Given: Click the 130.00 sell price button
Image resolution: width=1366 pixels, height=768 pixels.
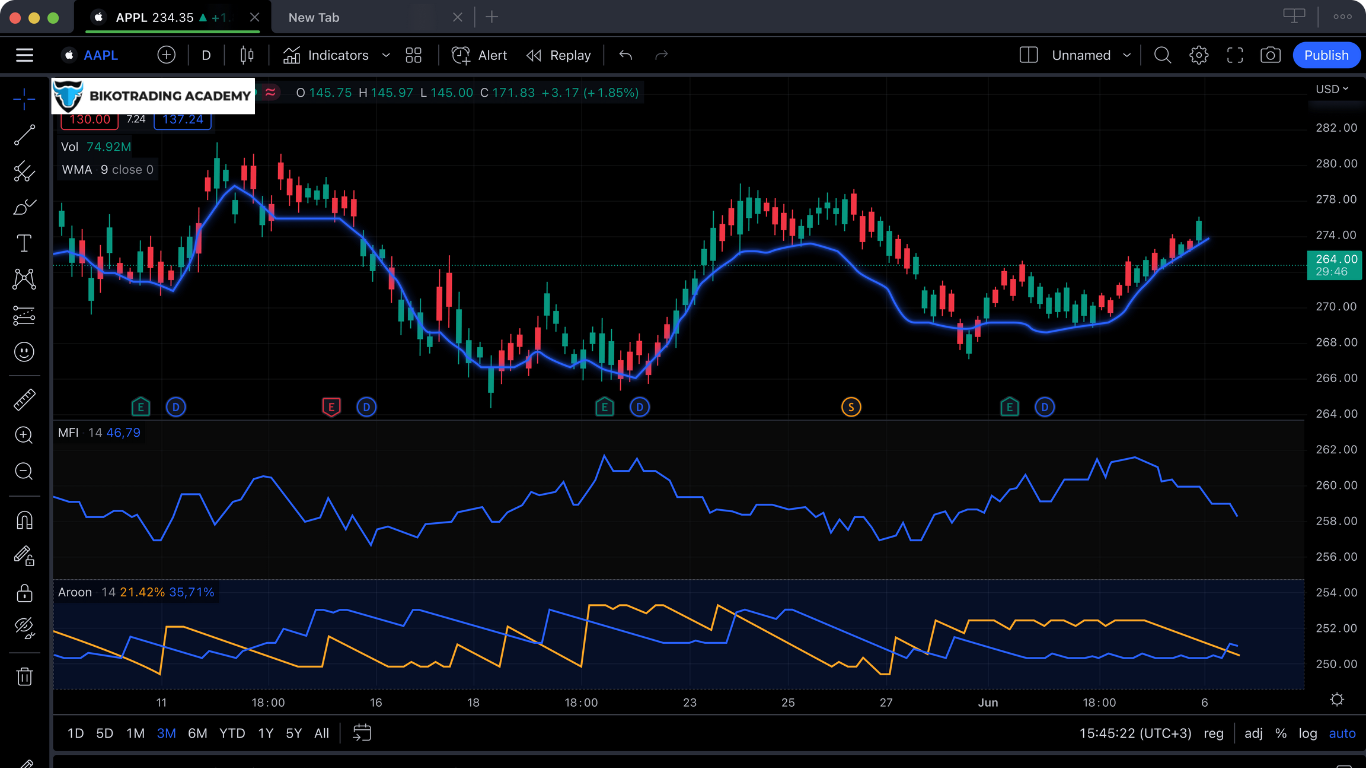Looking at the screenshot, I should 90,119.
